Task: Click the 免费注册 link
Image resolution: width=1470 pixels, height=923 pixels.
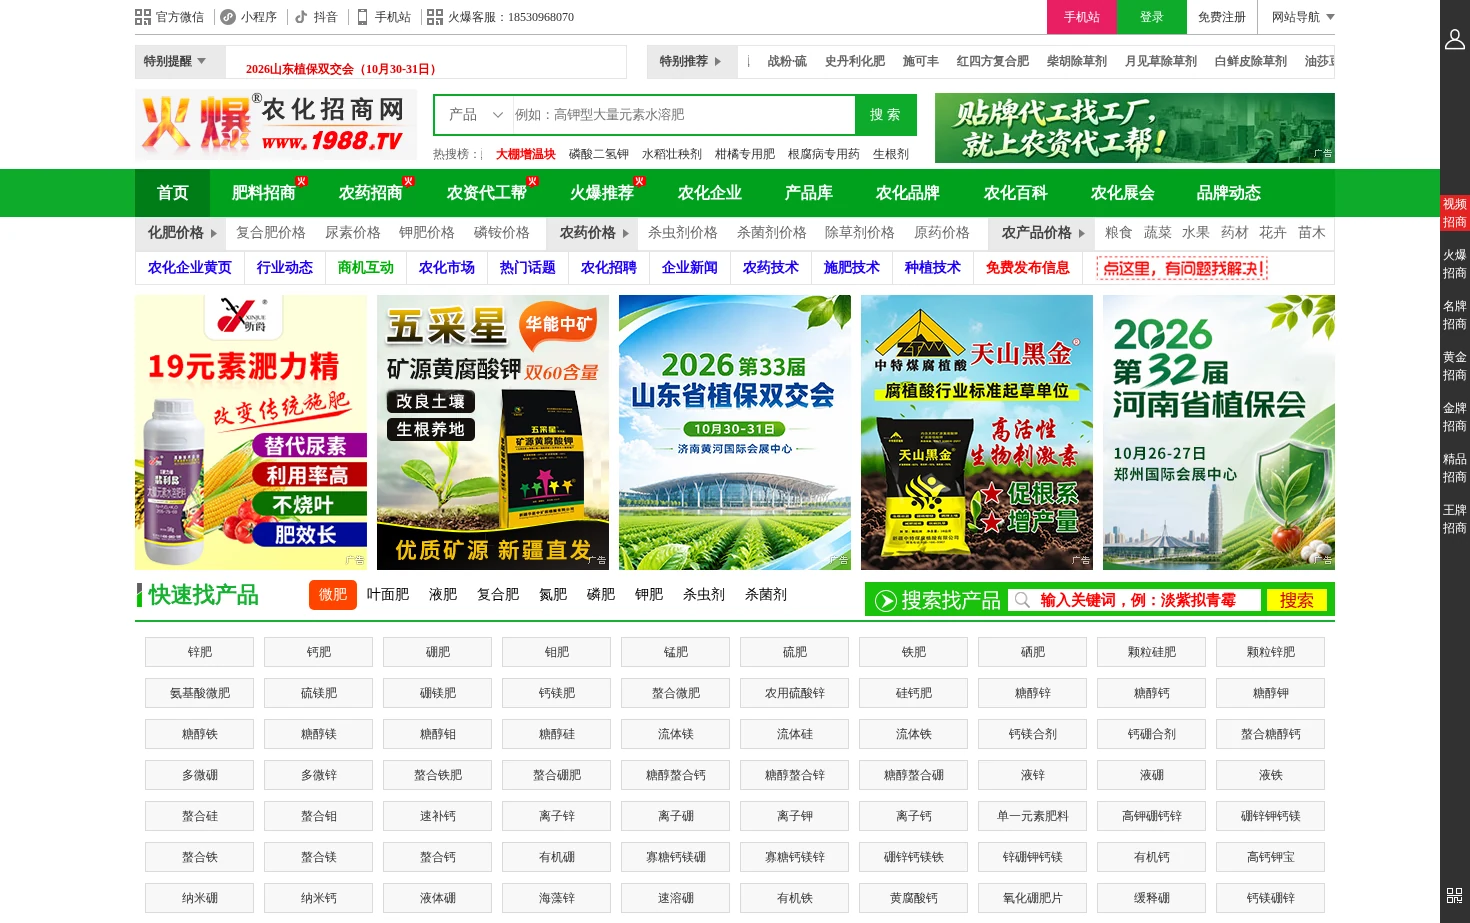Action: pos(1222,17)
